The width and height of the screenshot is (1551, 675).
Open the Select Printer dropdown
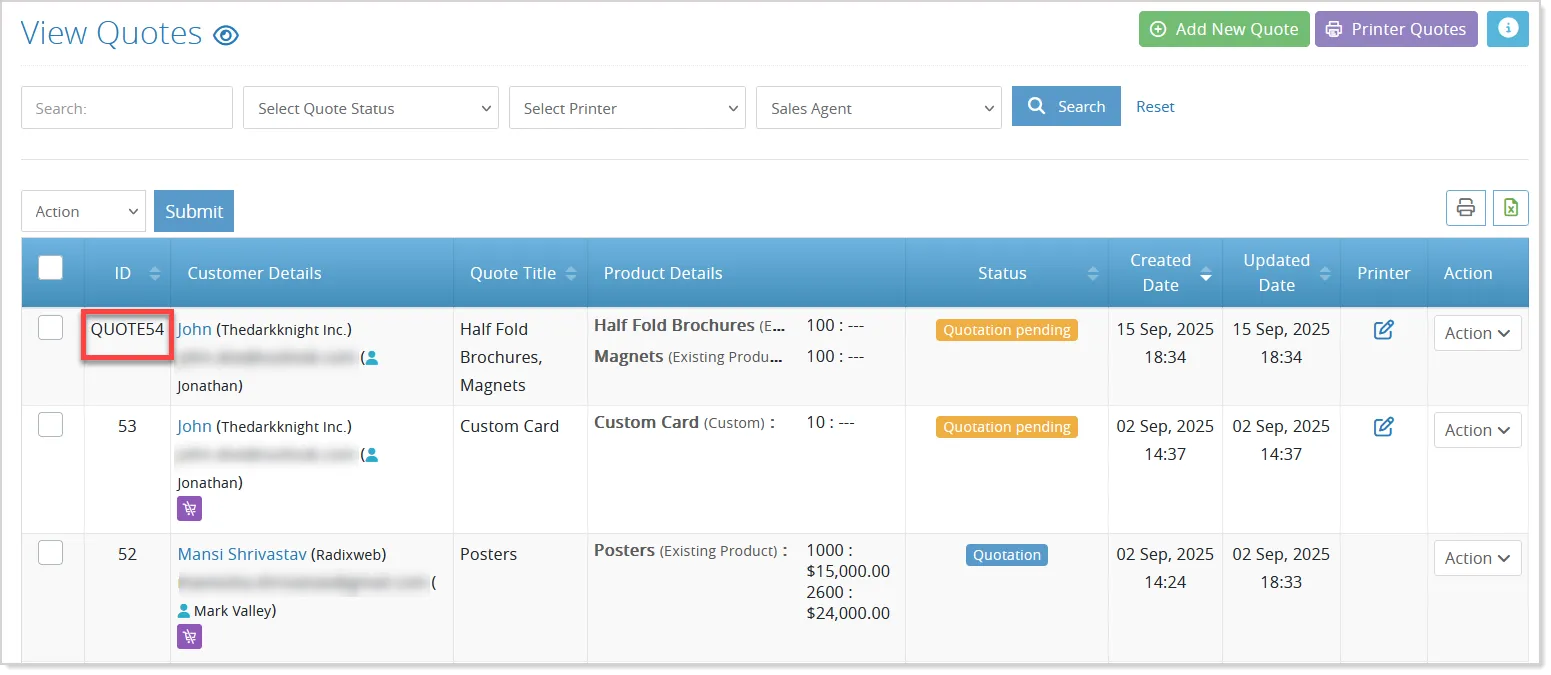(627, 108)
